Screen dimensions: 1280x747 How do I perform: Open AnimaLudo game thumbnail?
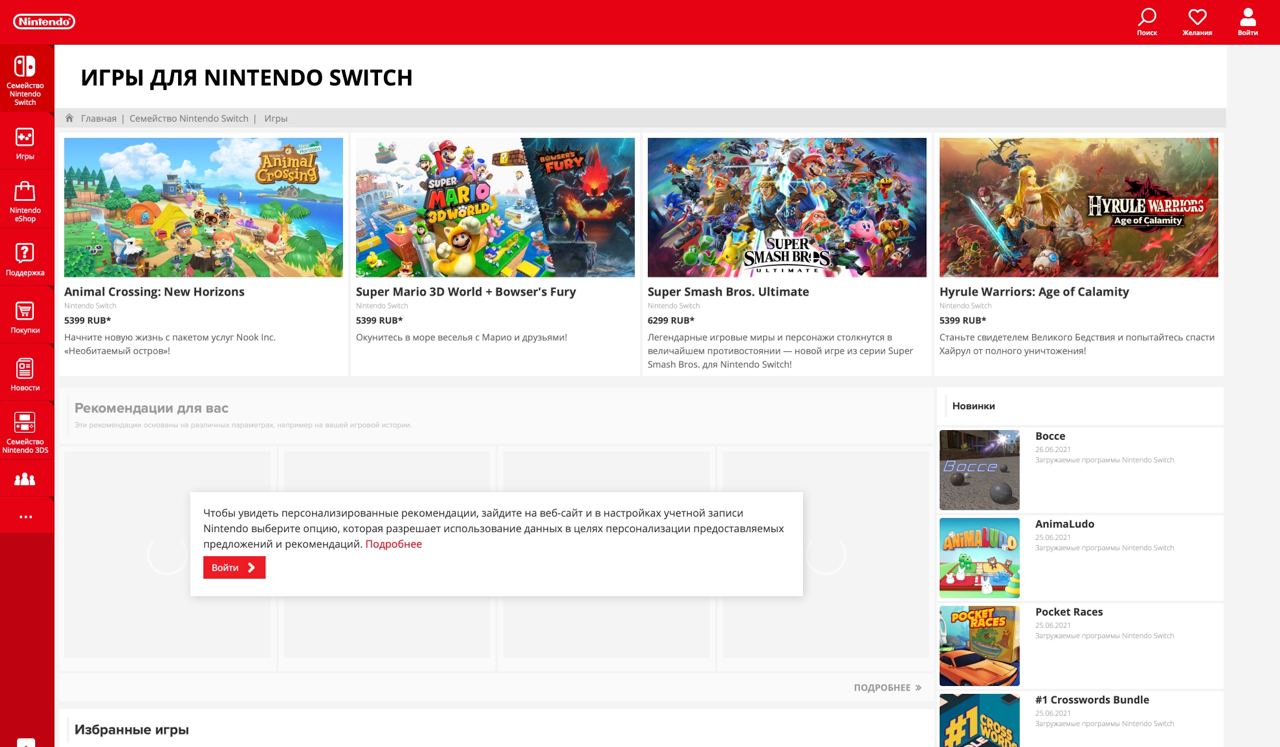(x=979, y=558)
